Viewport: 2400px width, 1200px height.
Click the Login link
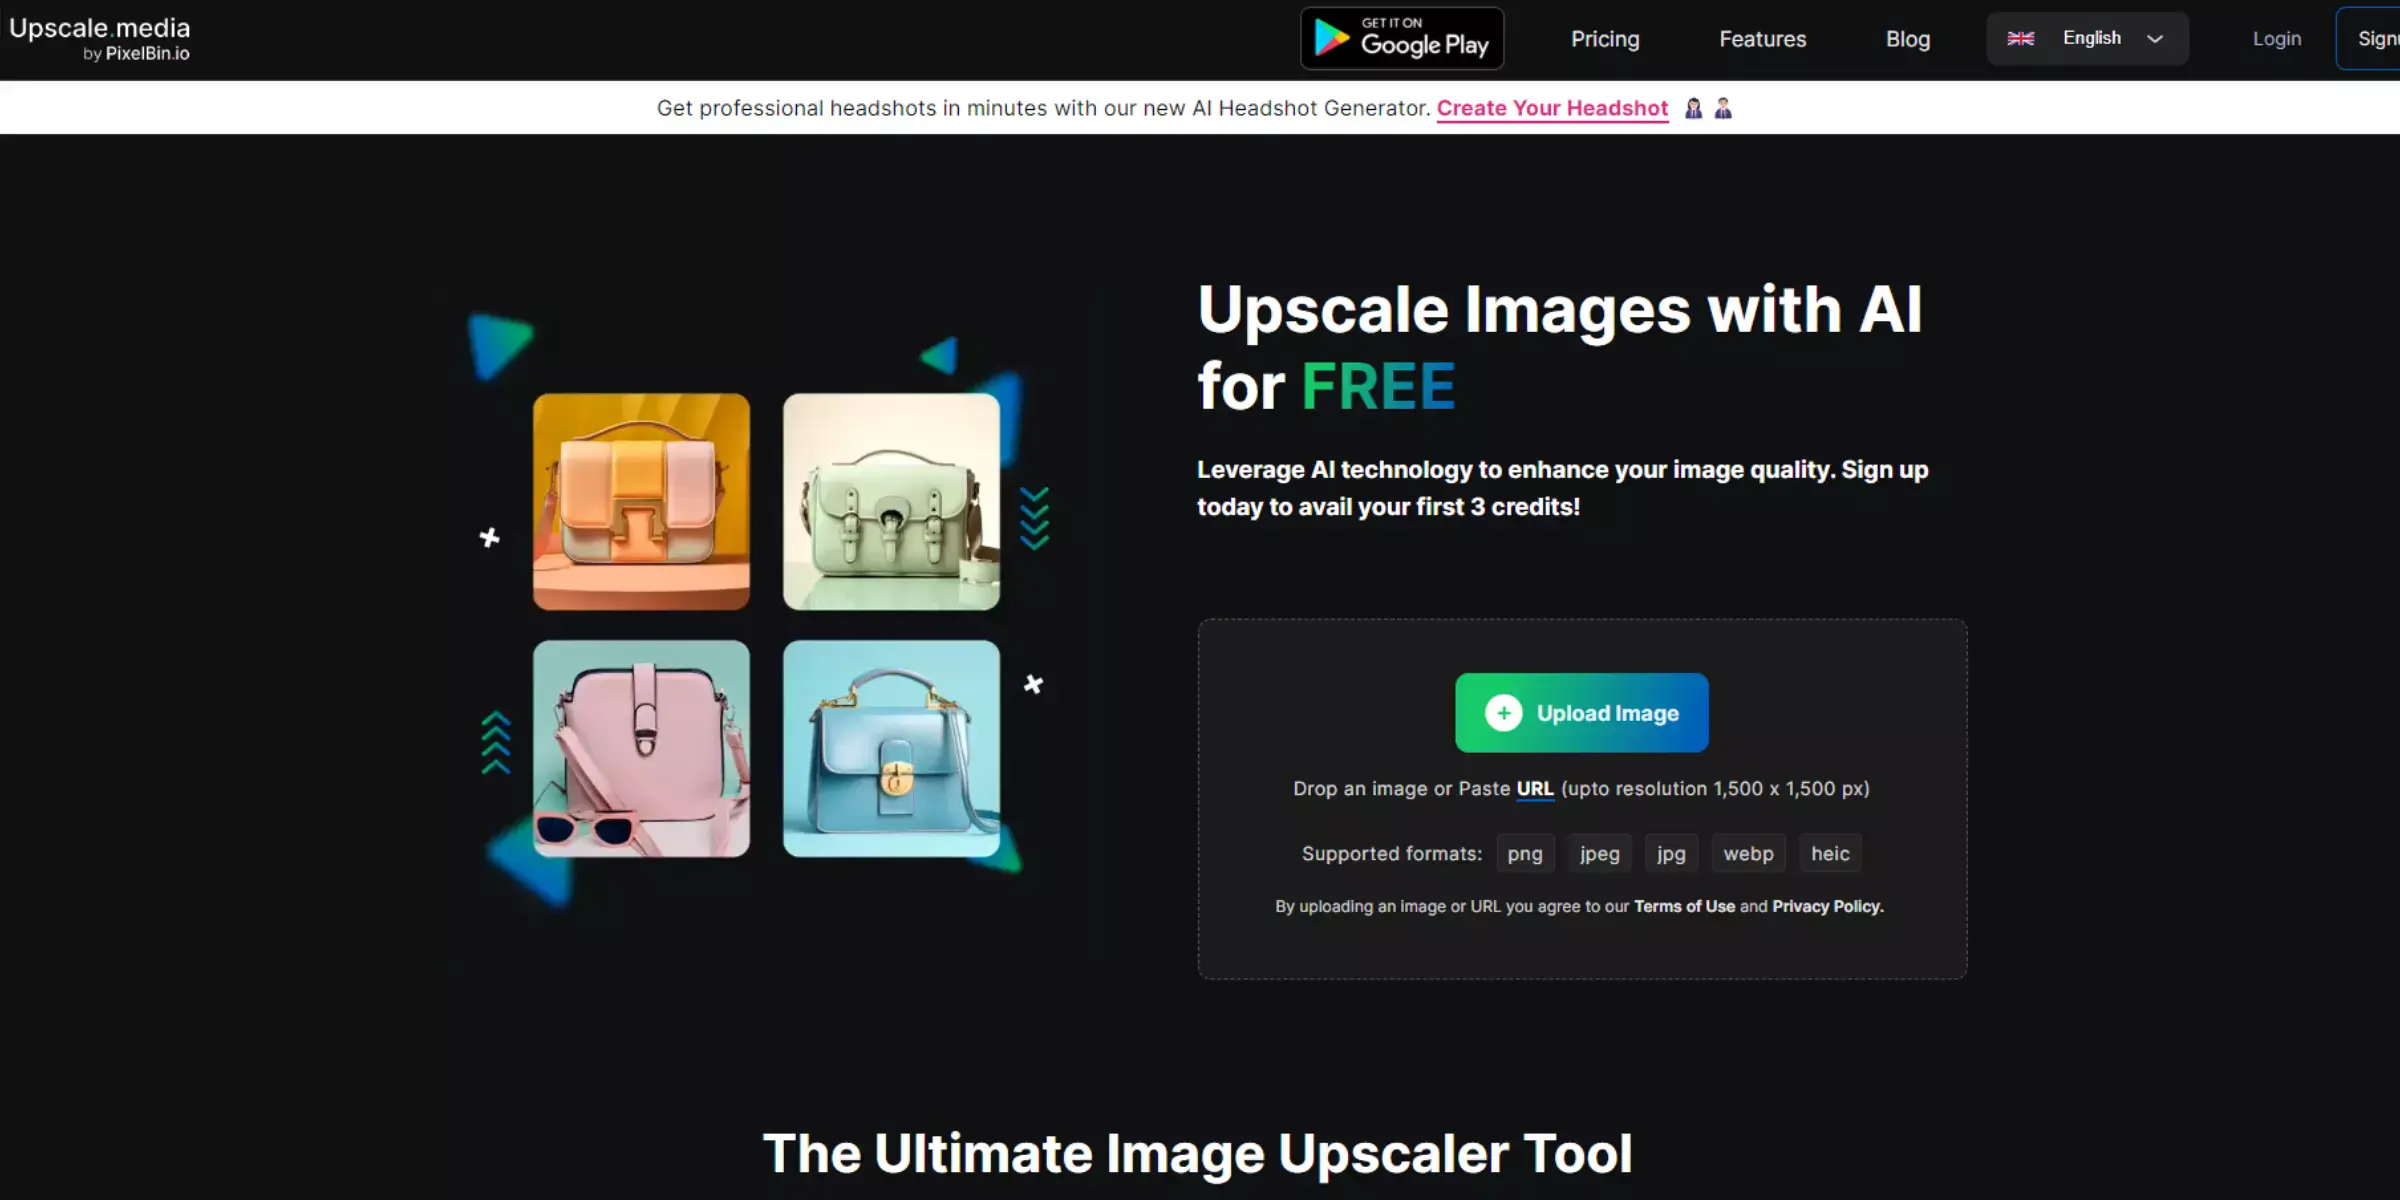(2277, 39)
